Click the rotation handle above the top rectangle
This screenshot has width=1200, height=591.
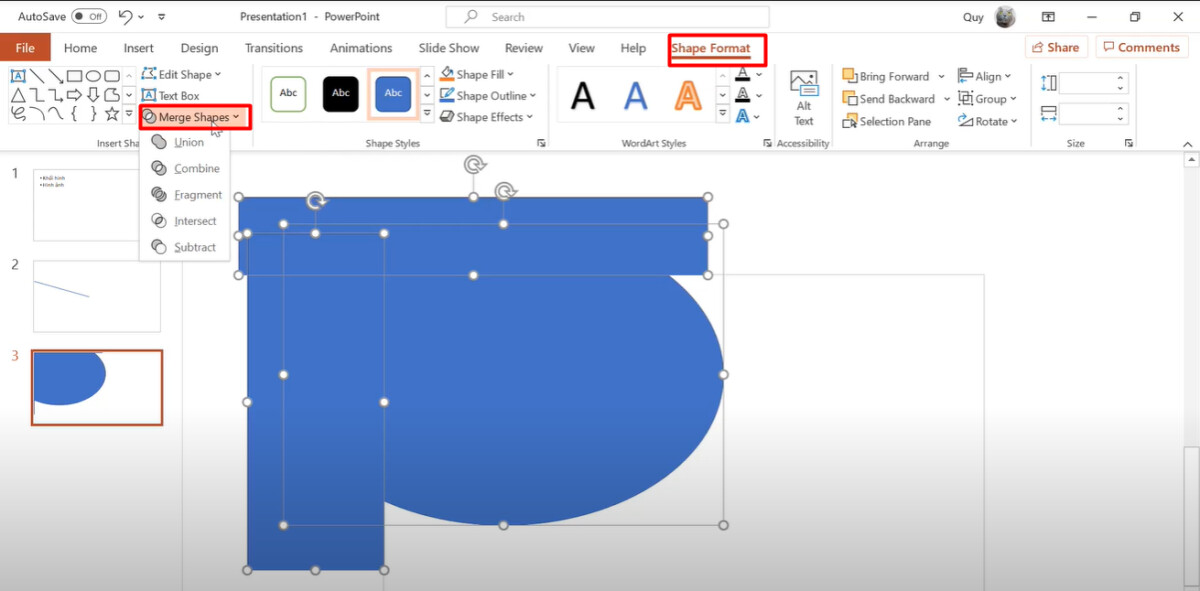coord(474,163)
